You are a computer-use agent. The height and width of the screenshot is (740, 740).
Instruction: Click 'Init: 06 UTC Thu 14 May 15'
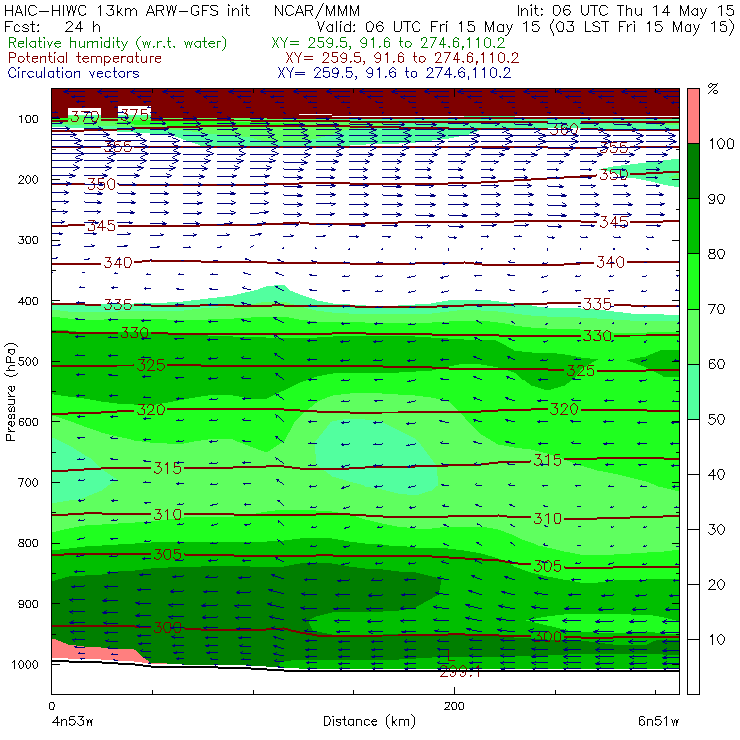tap(625, 11)
